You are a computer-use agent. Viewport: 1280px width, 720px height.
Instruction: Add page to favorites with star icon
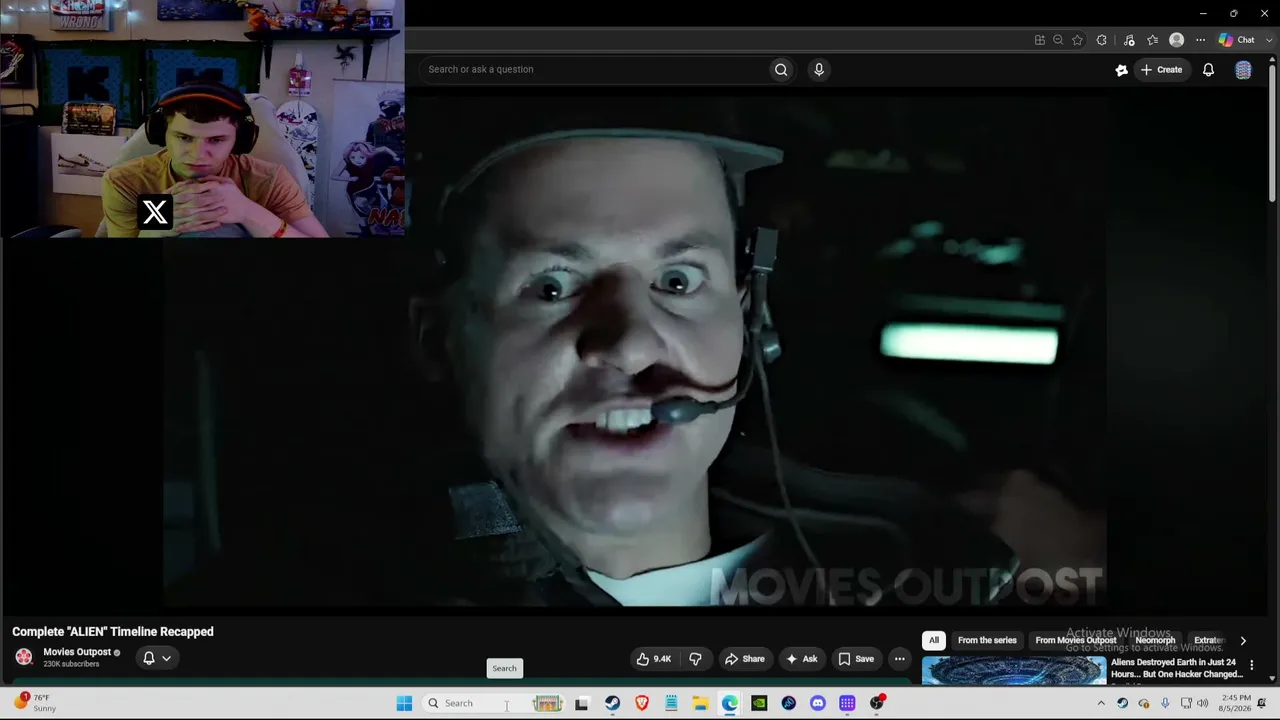pos(1077,40)
